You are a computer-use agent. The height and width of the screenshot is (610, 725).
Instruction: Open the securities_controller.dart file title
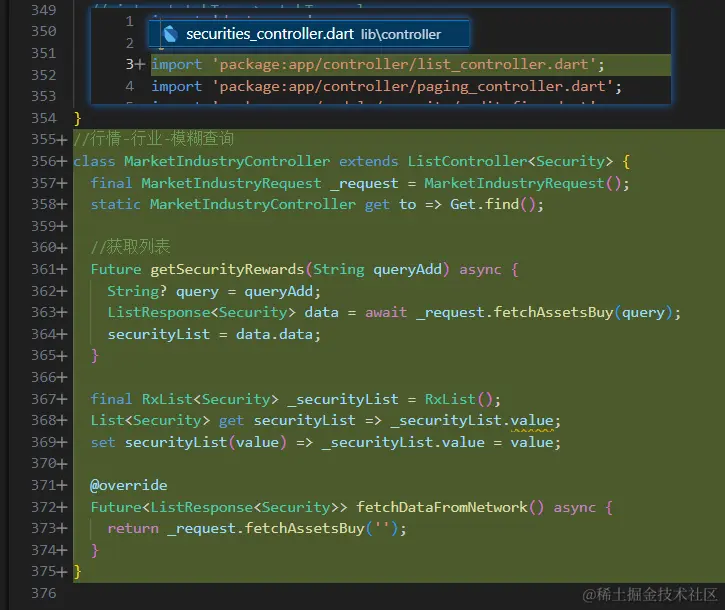pyautogui.click(x=270, y=34)
